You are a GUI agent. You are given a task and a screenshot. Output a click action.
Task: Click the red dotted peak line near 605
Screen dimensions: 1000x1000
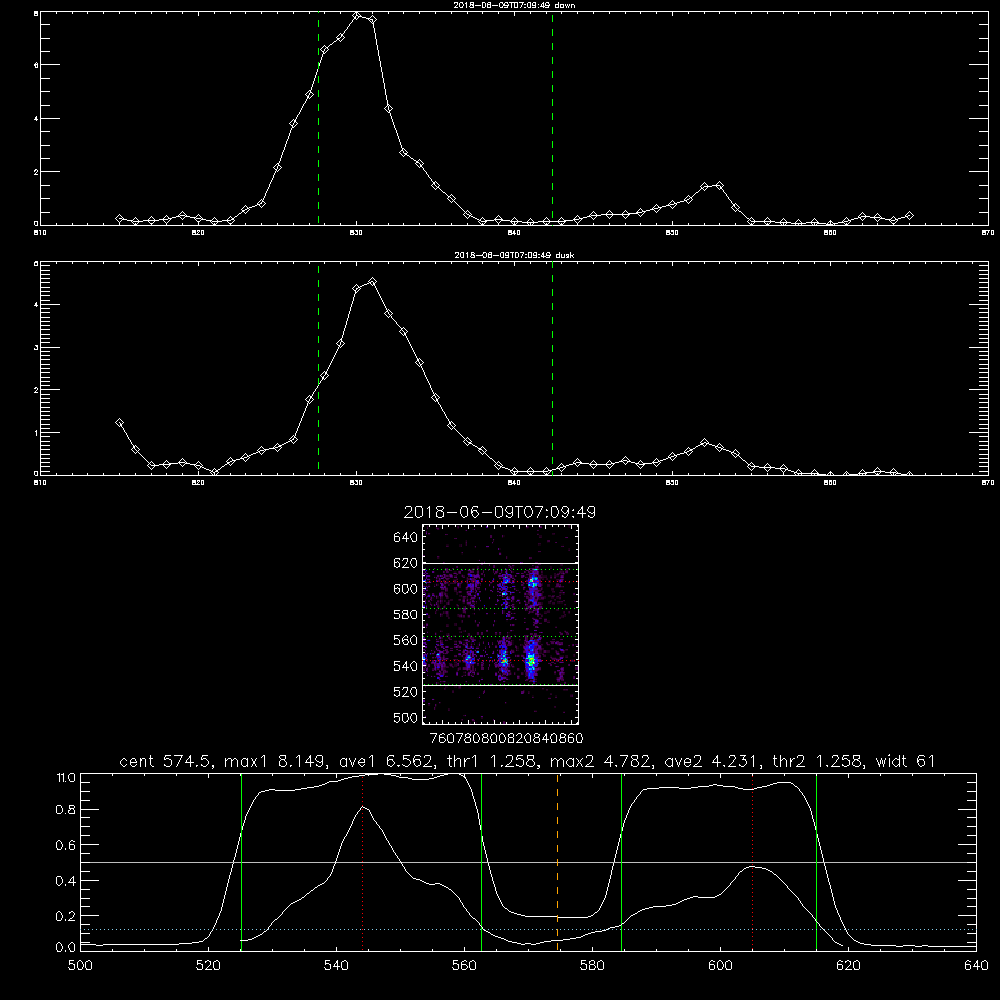pos(753,861)
